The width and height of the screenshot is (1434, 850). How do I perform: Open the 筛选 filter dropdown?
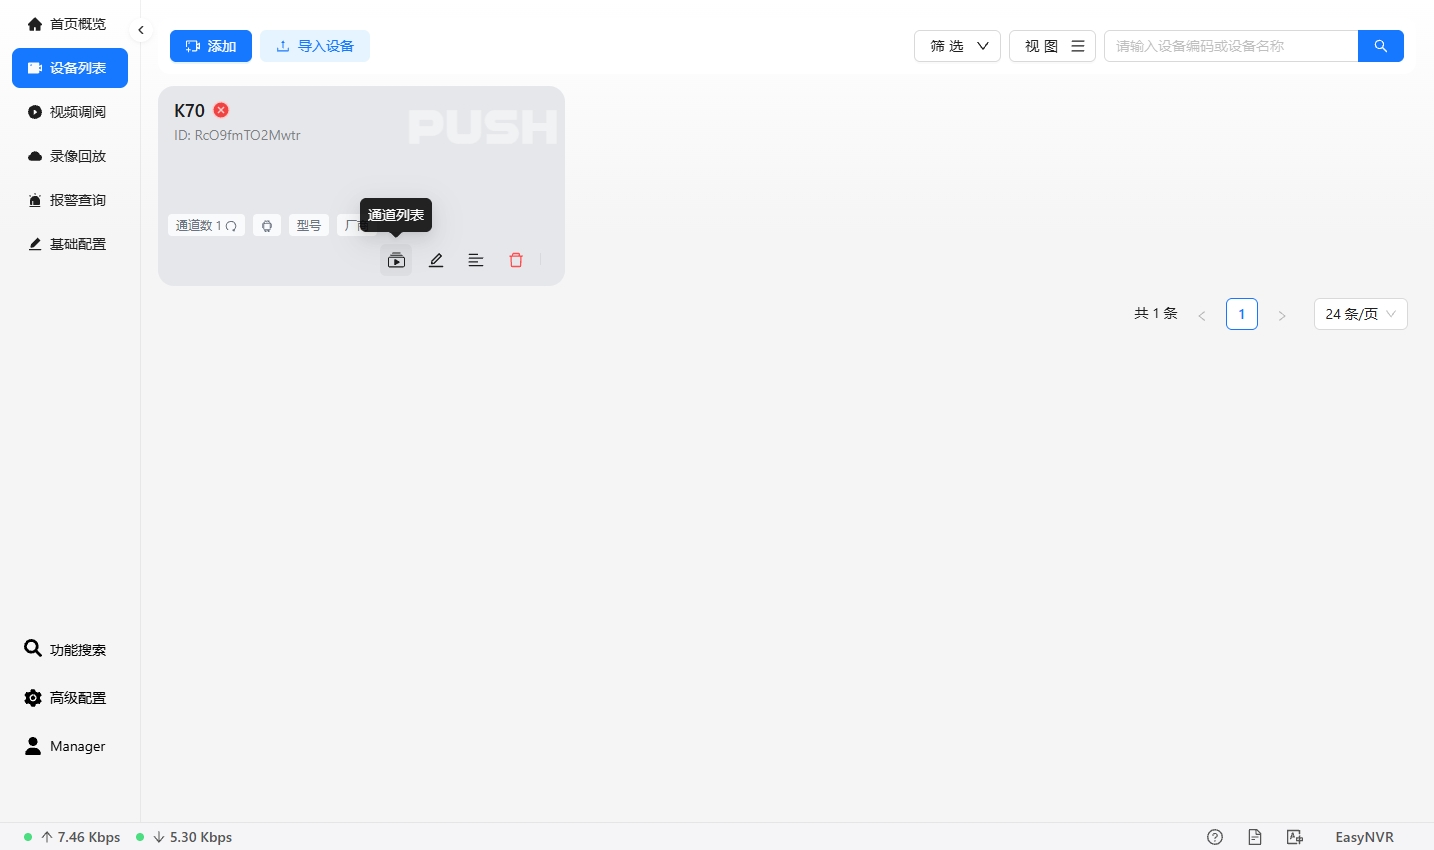[x=957, y=46]
